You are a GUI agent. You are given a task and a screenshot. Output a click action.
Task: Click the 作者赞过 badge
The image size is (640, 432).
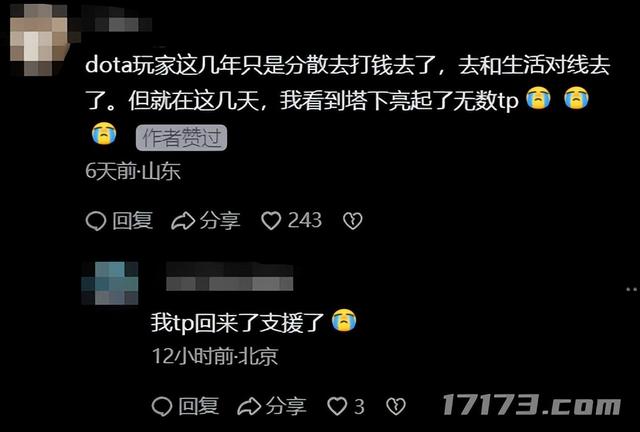[x=181, y=138]
